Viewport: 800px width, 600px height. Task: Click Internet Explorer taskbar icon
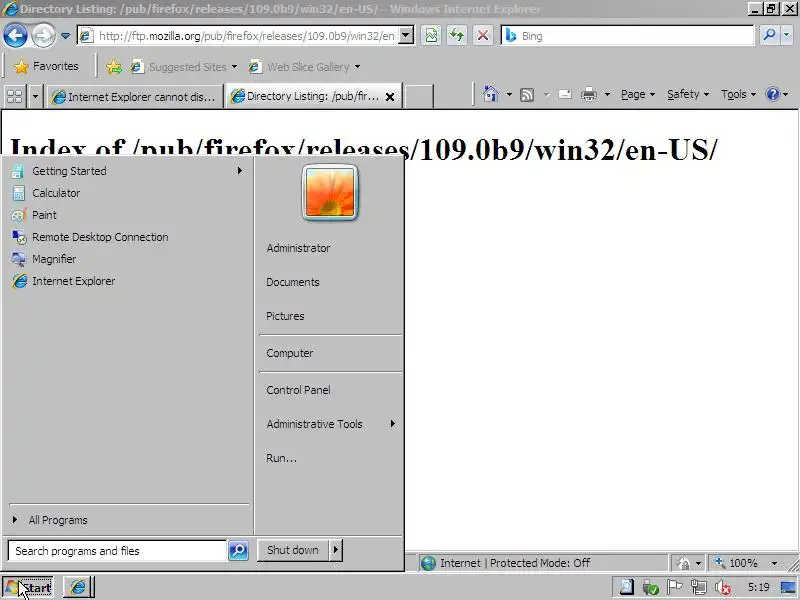pyautogui.click(x=78, y=588)
